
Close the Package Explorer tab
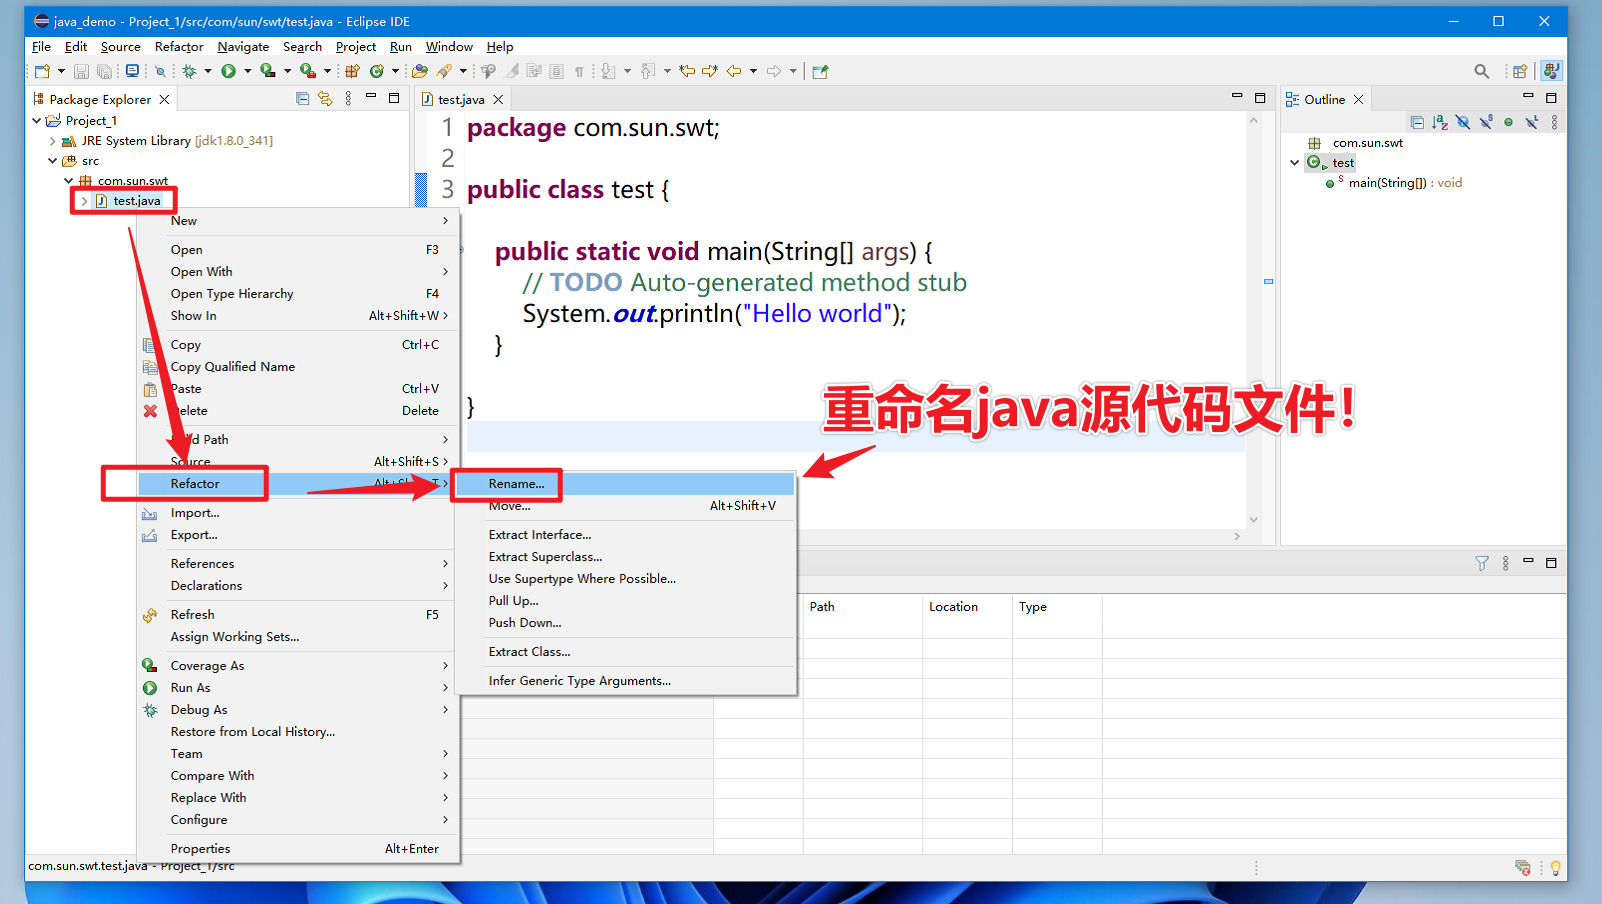click(x=164, y=99)
